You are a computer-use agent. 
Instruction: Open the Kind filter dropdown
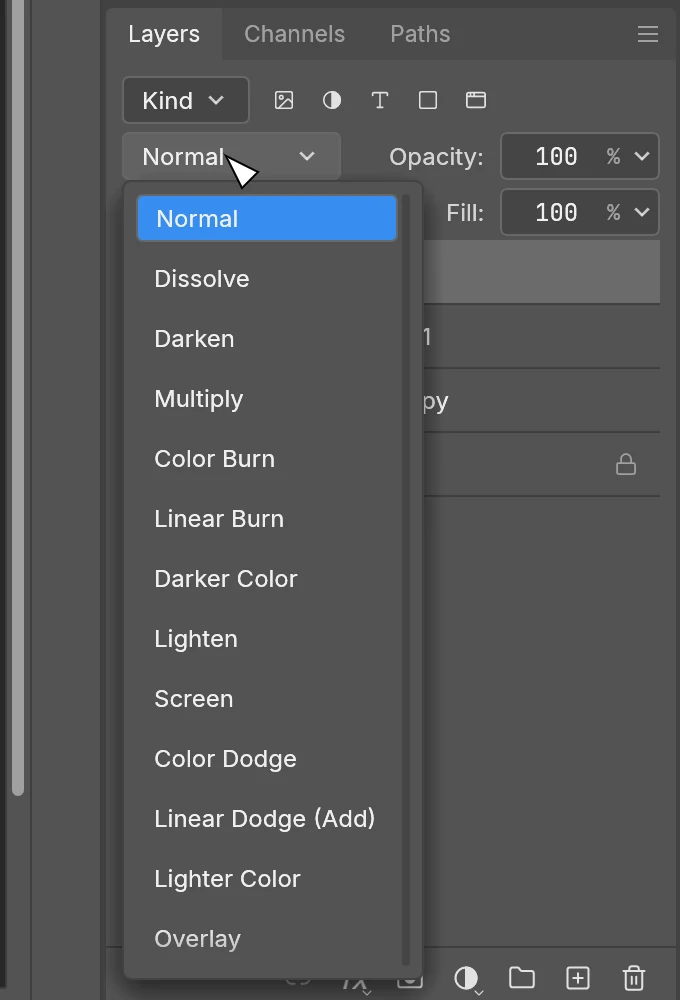coord(186,100)
